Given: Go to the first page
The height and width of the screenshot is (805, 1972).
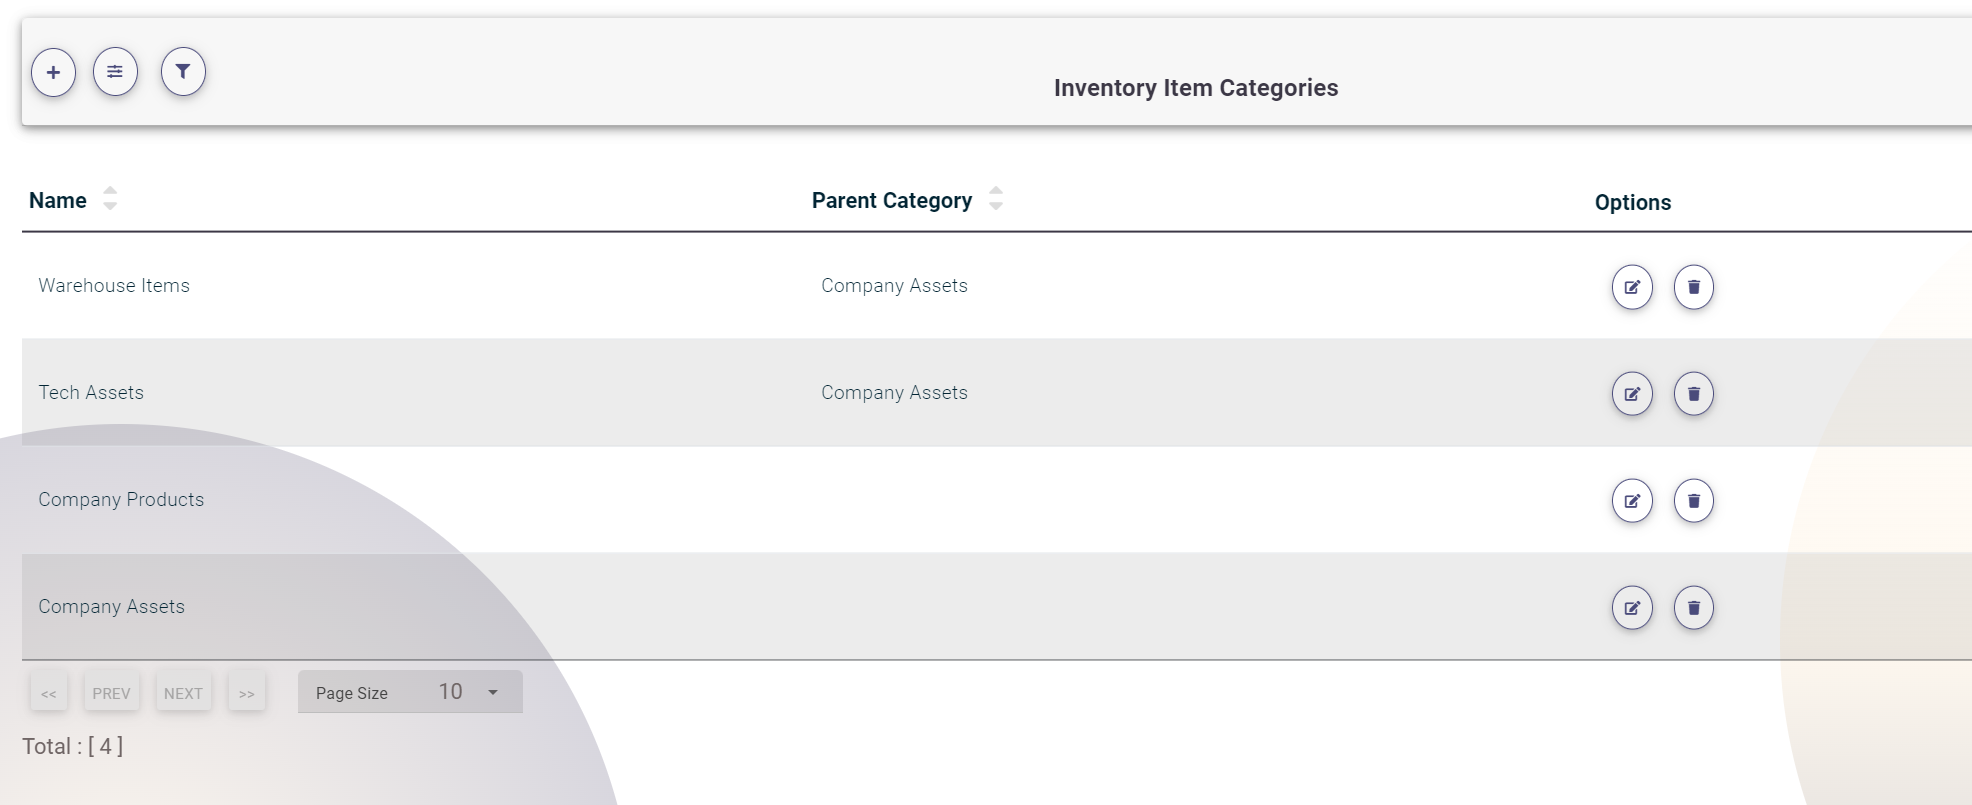Looking at the screenshot, I should click(49, 693).
